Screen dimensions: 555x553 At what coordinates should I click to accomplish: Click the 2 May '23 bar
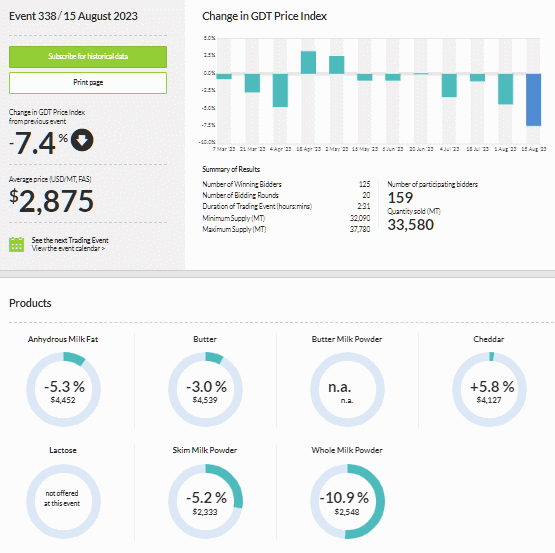[336, 65]
